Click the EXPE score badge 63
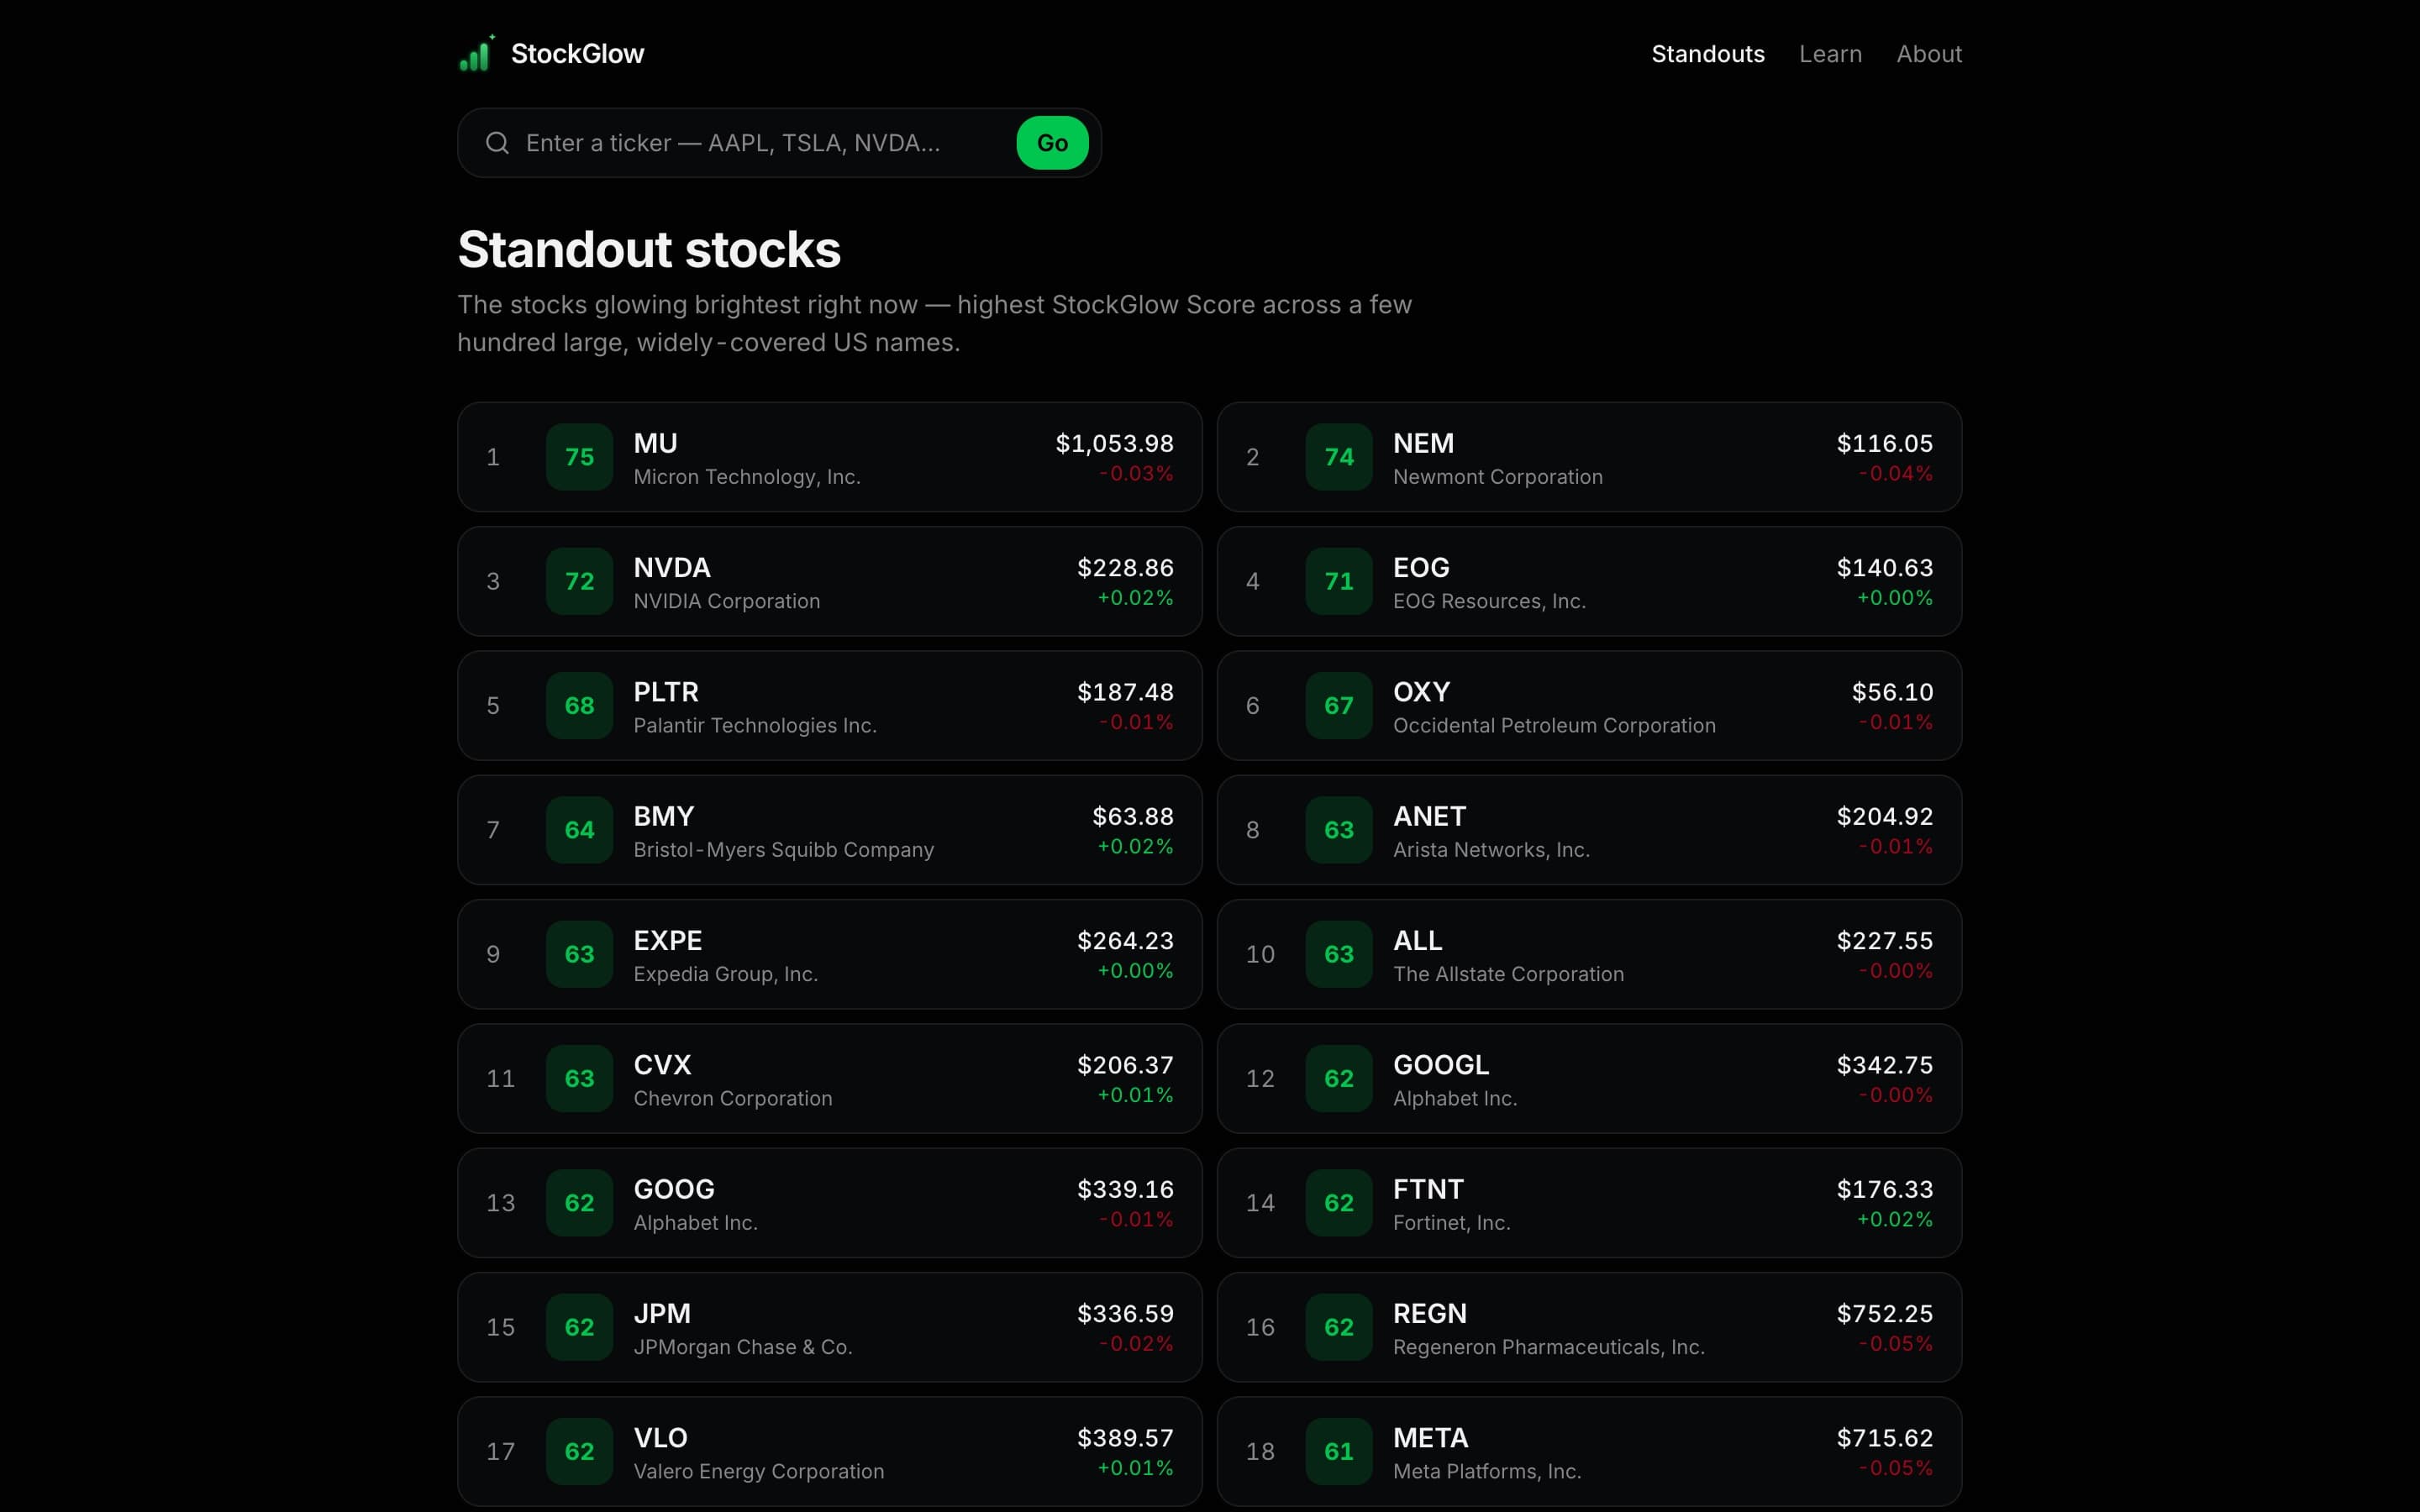The image size is (2420, 1512). (579, 954)
